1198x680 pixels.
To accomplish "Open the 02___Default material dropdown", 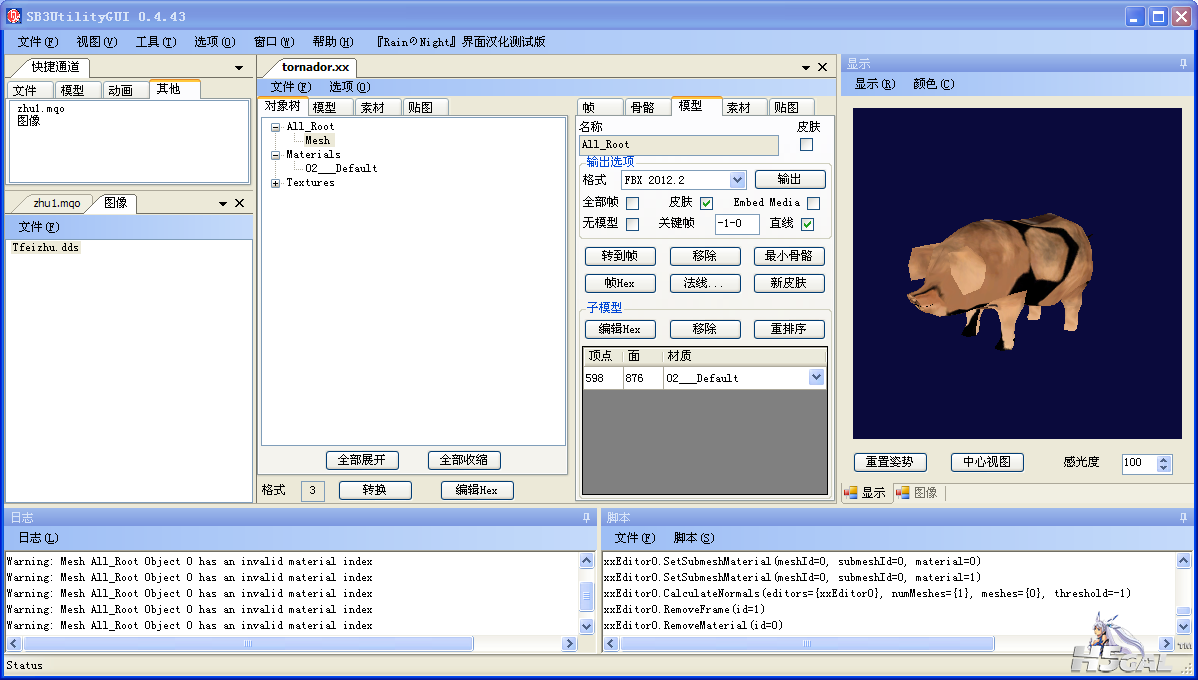I will [817, 377].
